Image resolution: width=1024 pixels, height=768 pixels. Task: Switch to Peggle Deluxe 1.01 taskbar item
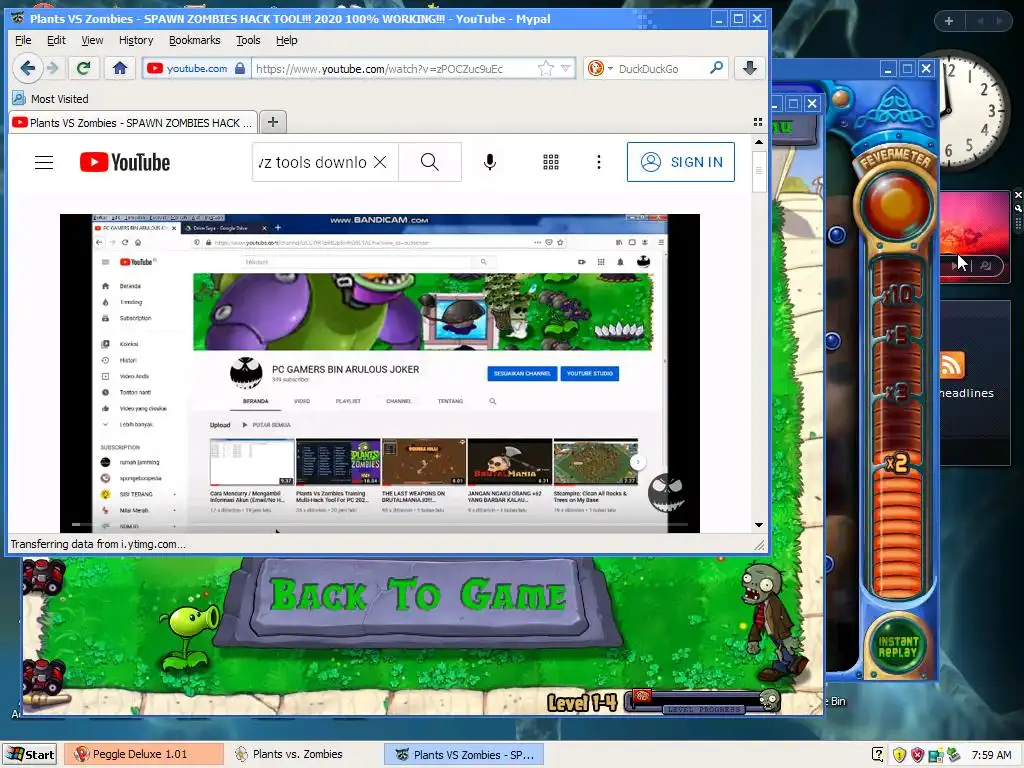point(144,754)
